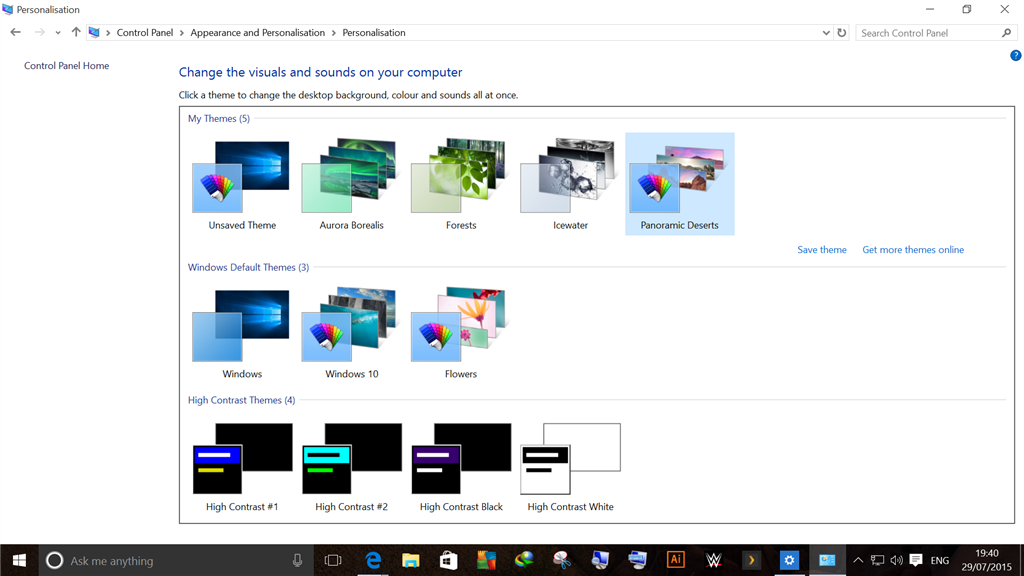This screenshot has height=576, width=1024.
Task: Go to Control Panel Home
Action: coord(67,65)
